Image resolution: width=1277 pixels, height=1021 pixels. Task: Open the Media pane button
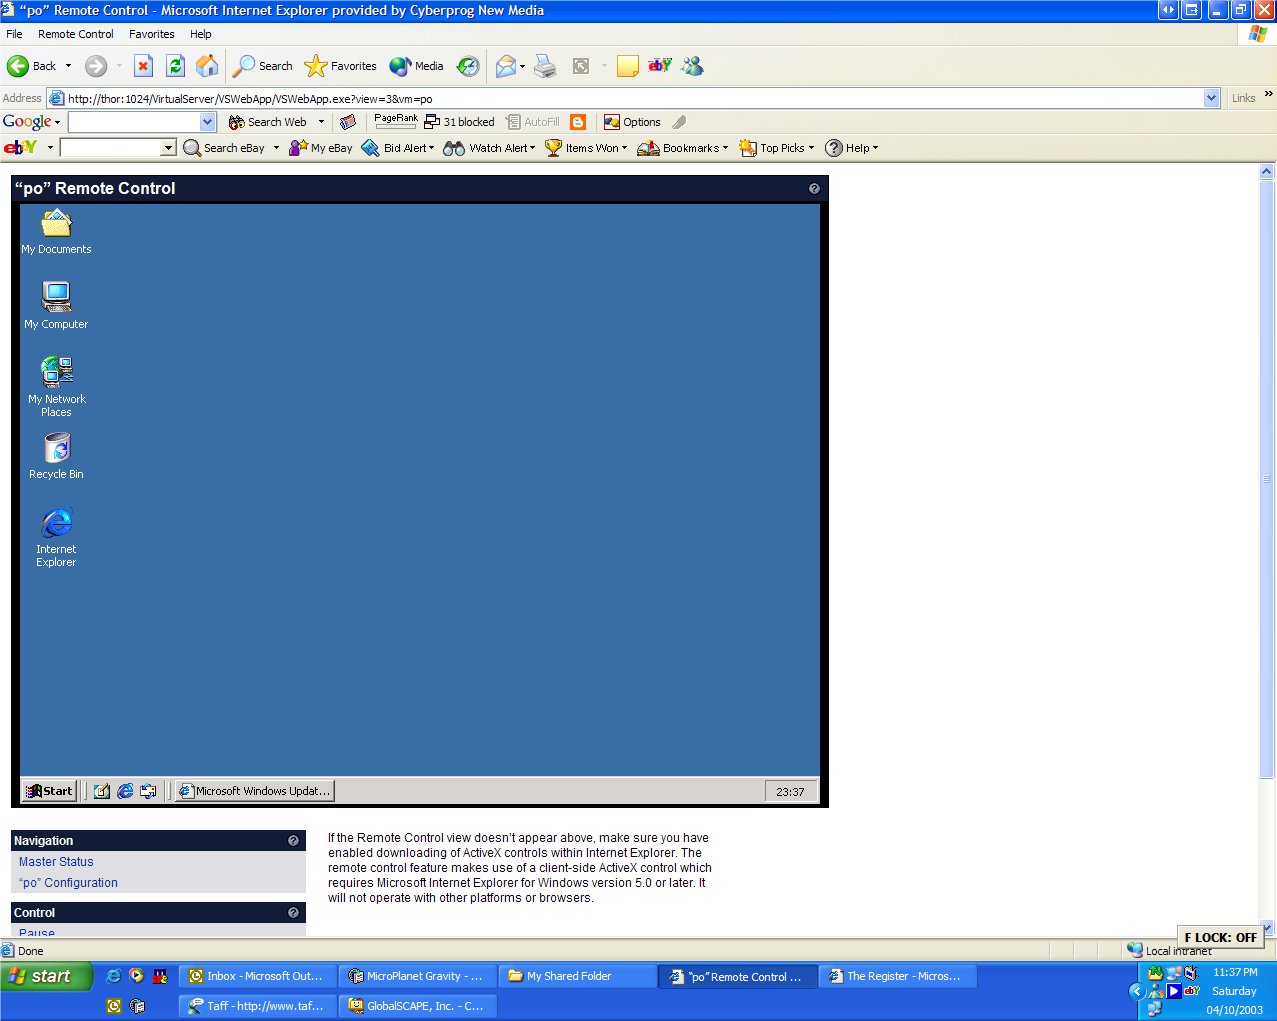pyautogui.click(x=417, y=66)
